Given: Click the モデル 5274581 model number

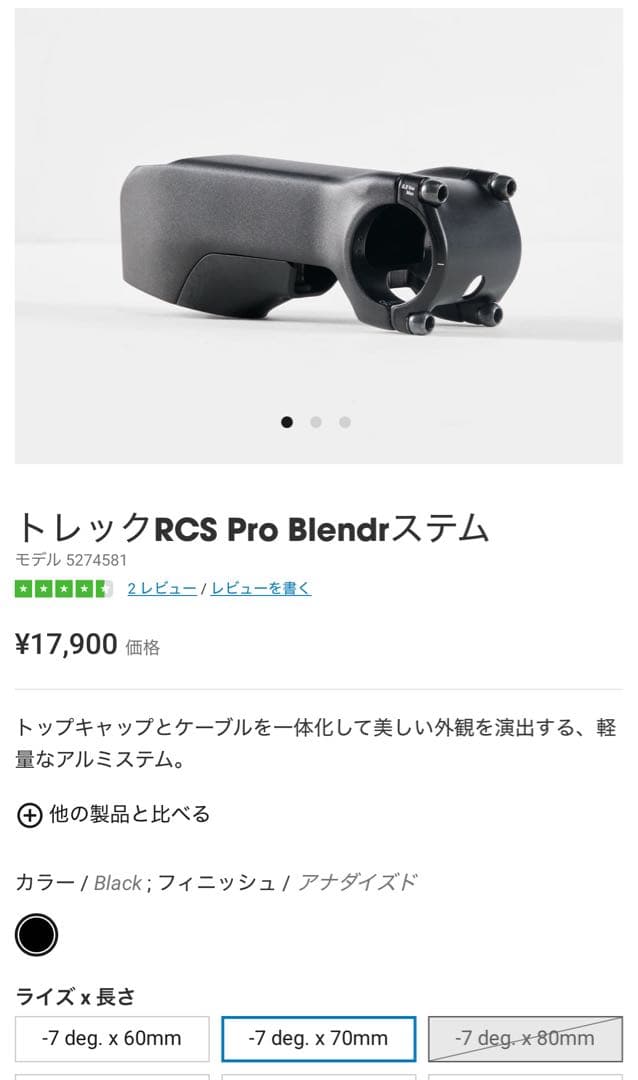Looking at the screenshot, I should point(71,560).
